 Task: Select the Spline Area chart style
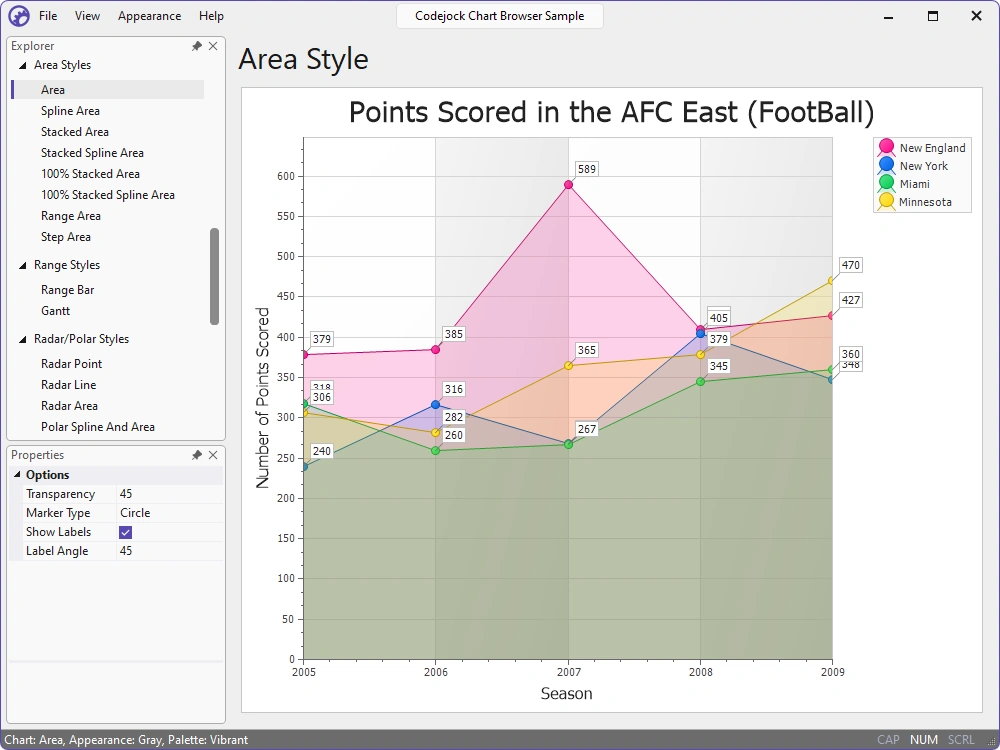pyautogui.click(x=70, y=111)
